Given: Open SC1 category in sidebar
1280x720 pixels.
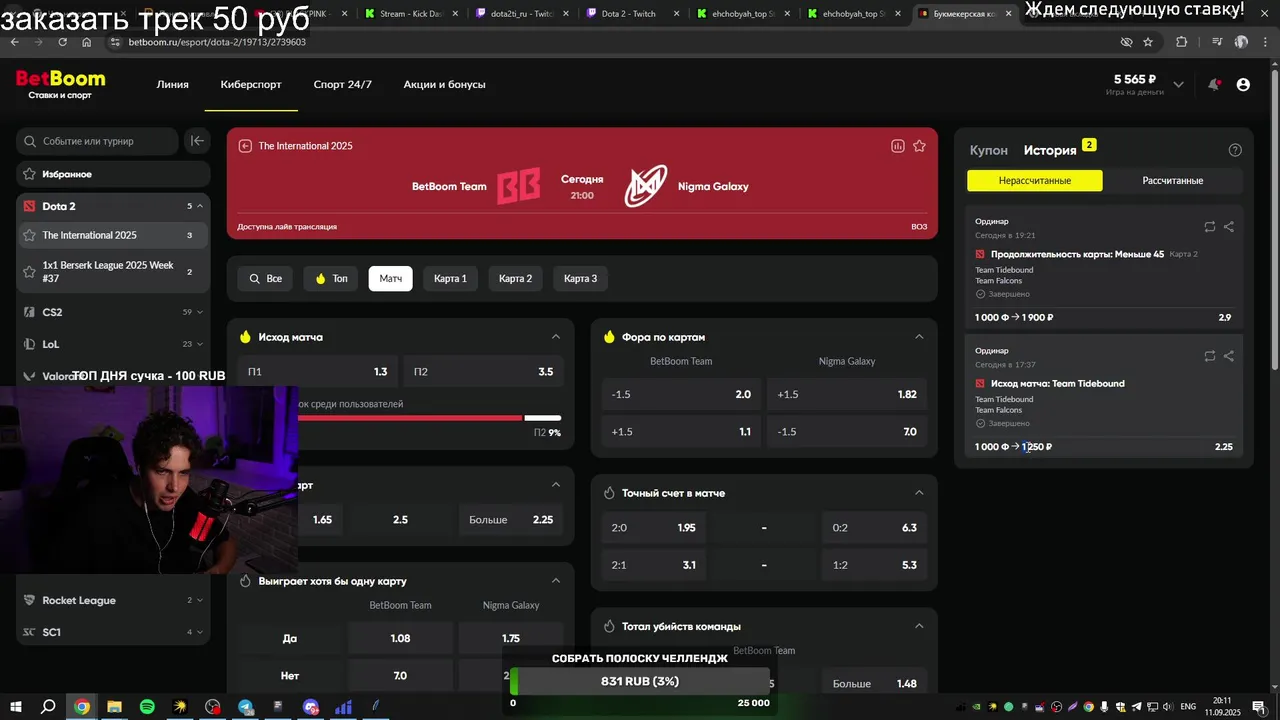Looking at the screenshot, I should click(x=112, y=632).
